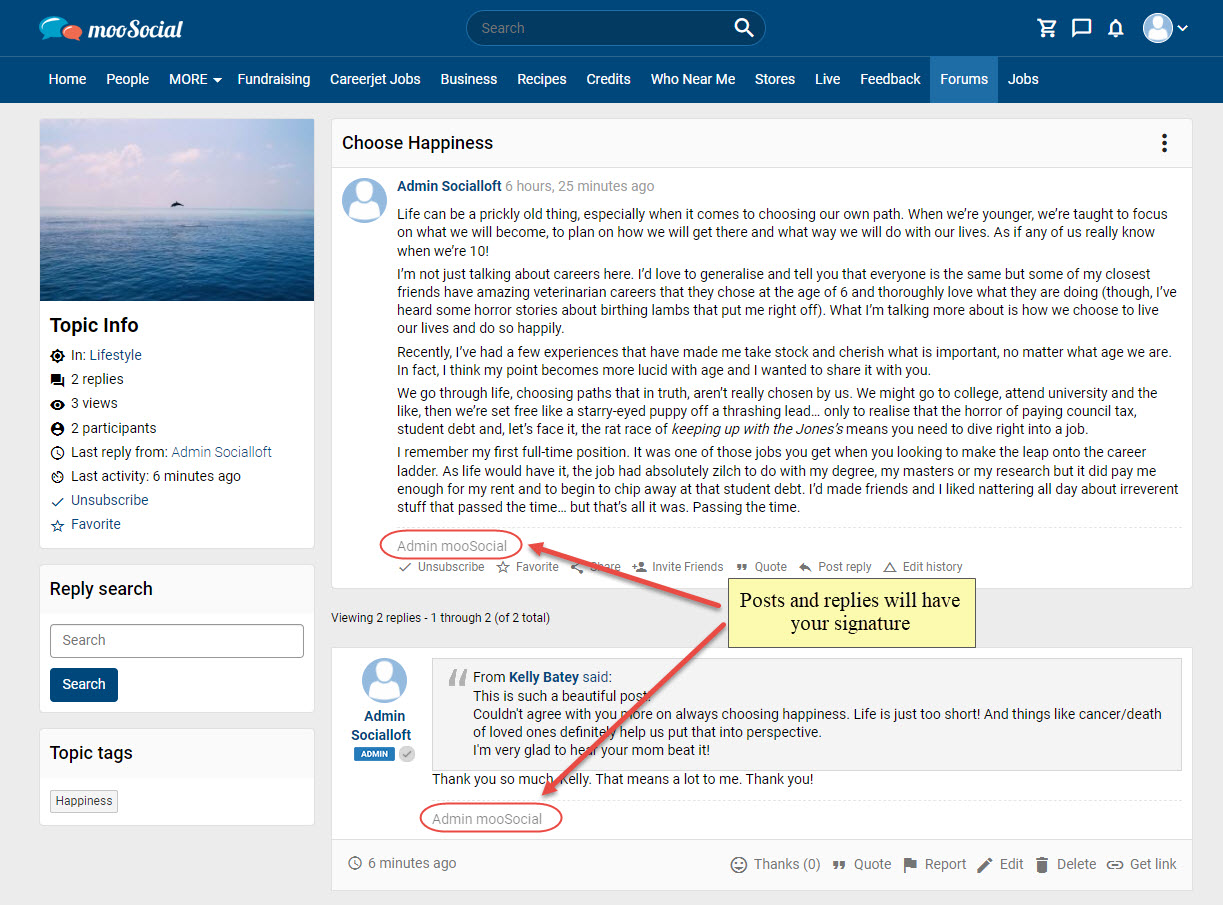
Task: Click the Choose Happiness topic title
Action: click(x=418, y=143)
